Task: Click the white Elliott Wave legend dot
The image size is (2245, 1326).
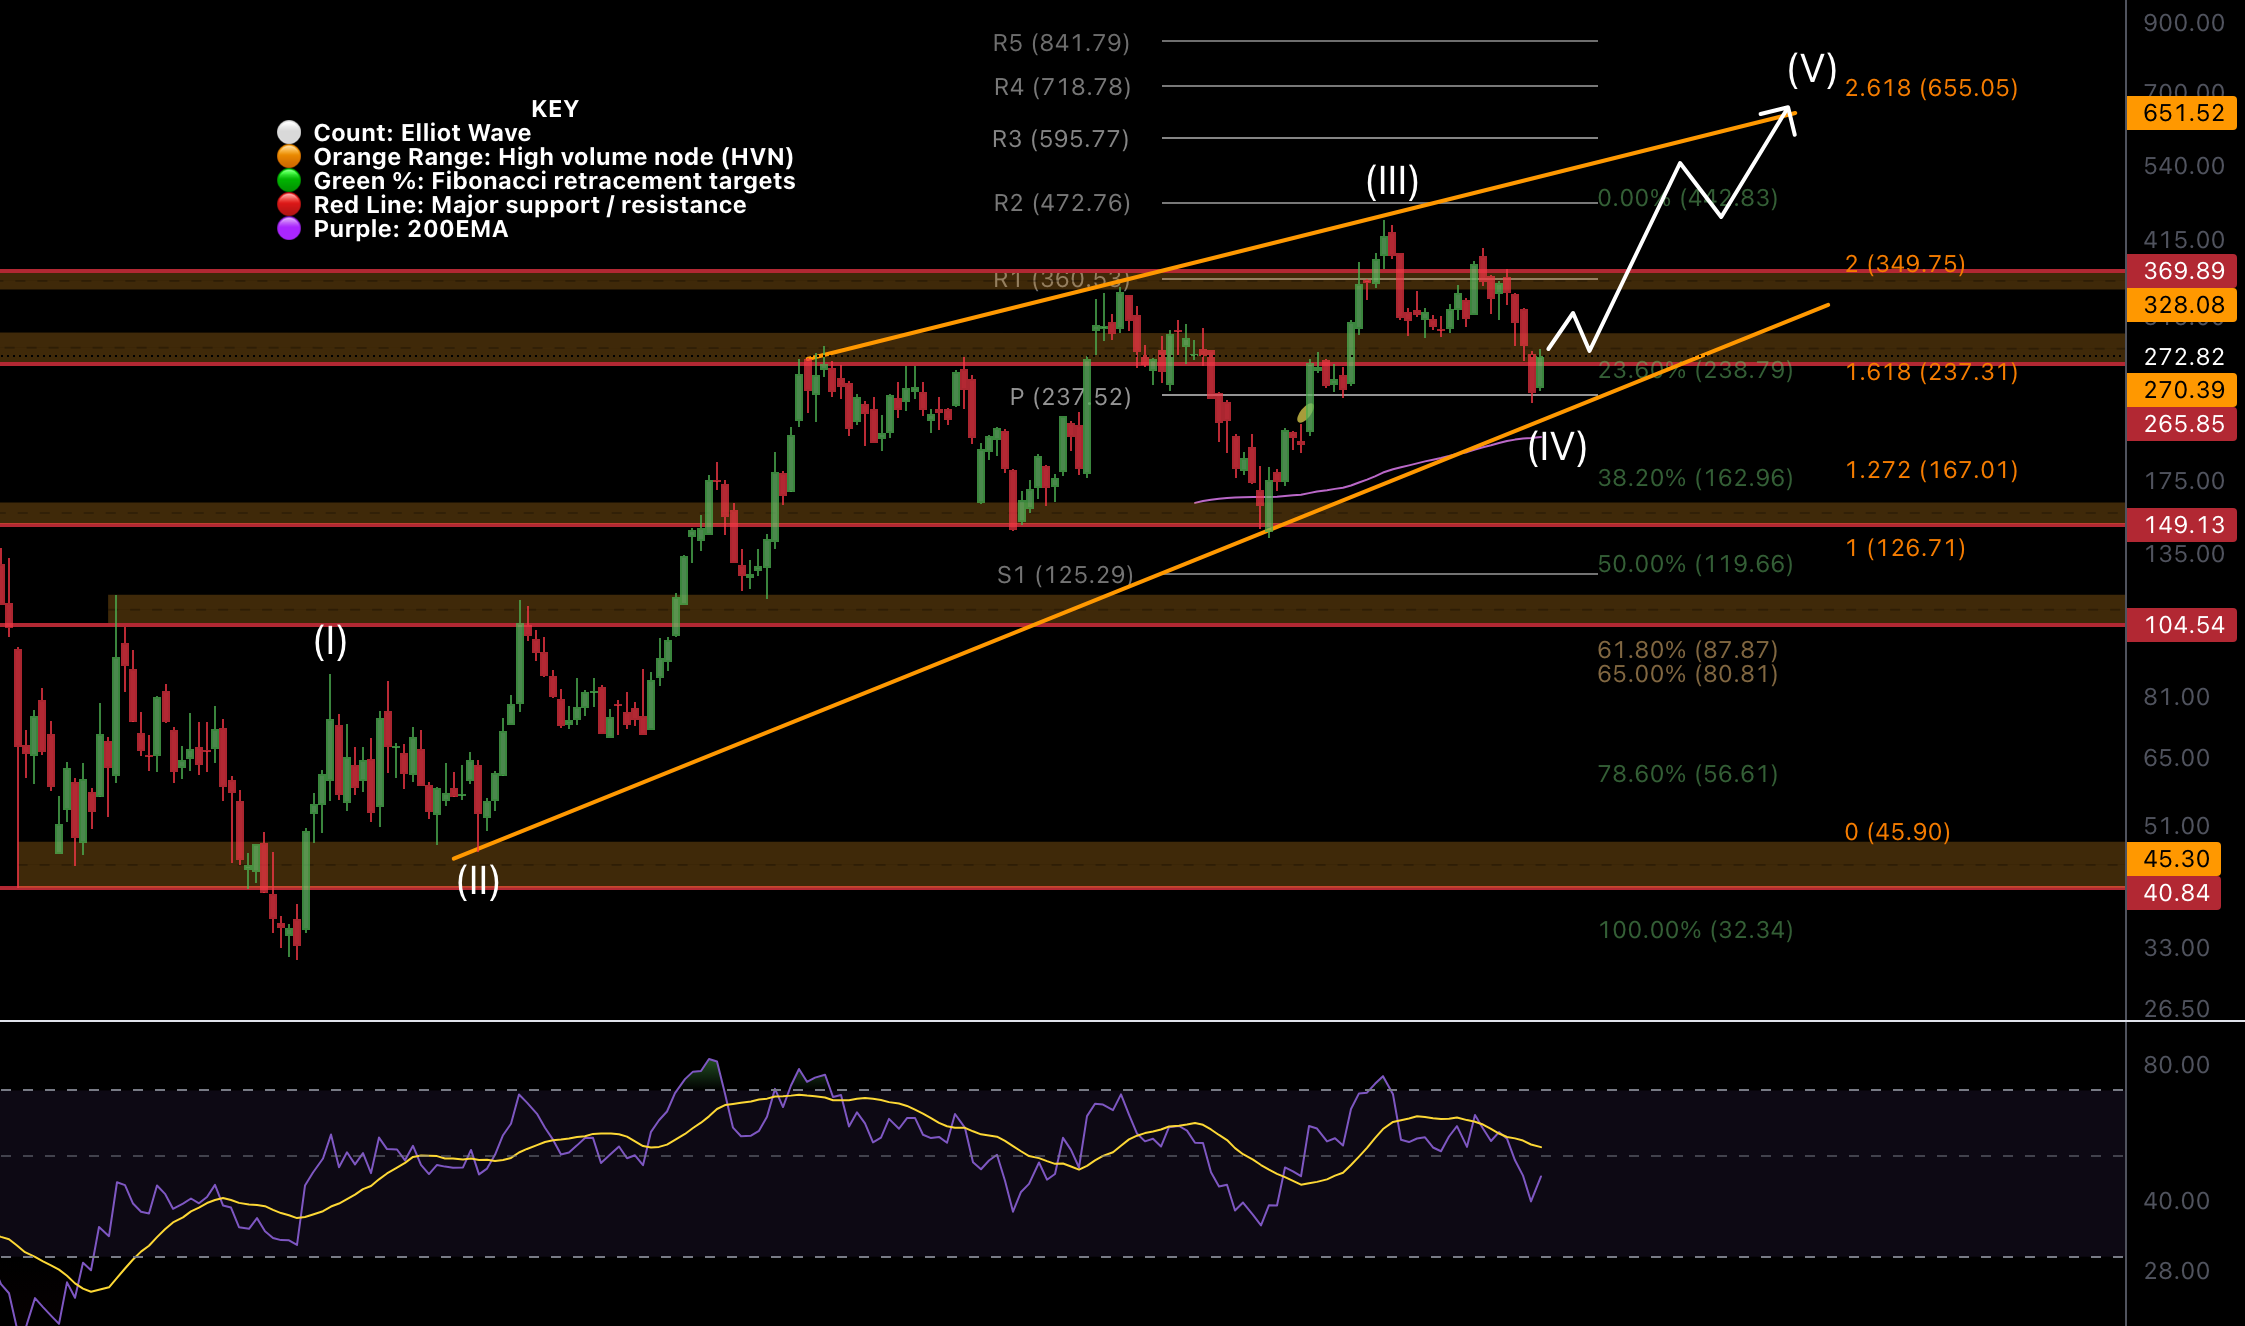Action: 289,131
